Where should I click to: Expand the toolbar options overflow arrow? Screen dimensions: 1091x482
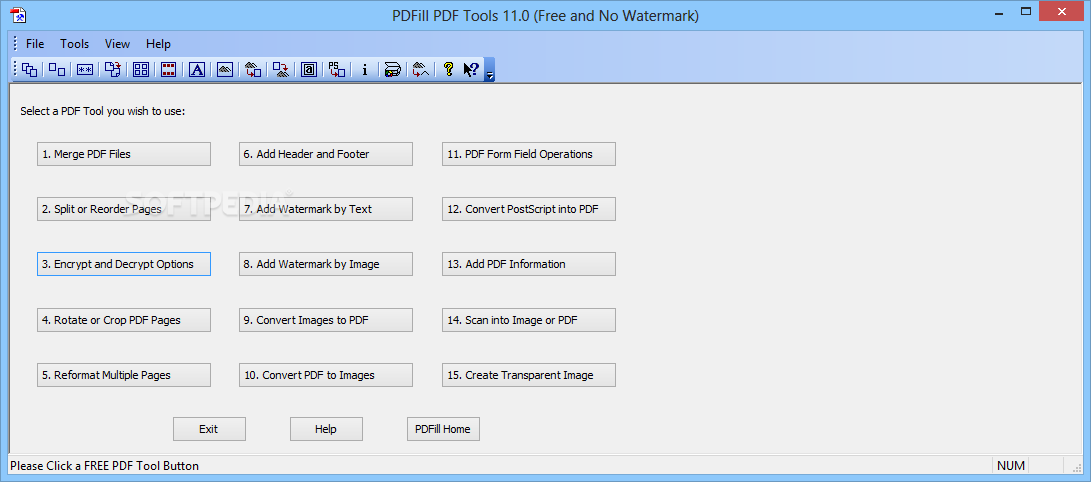tap(490, 70)
